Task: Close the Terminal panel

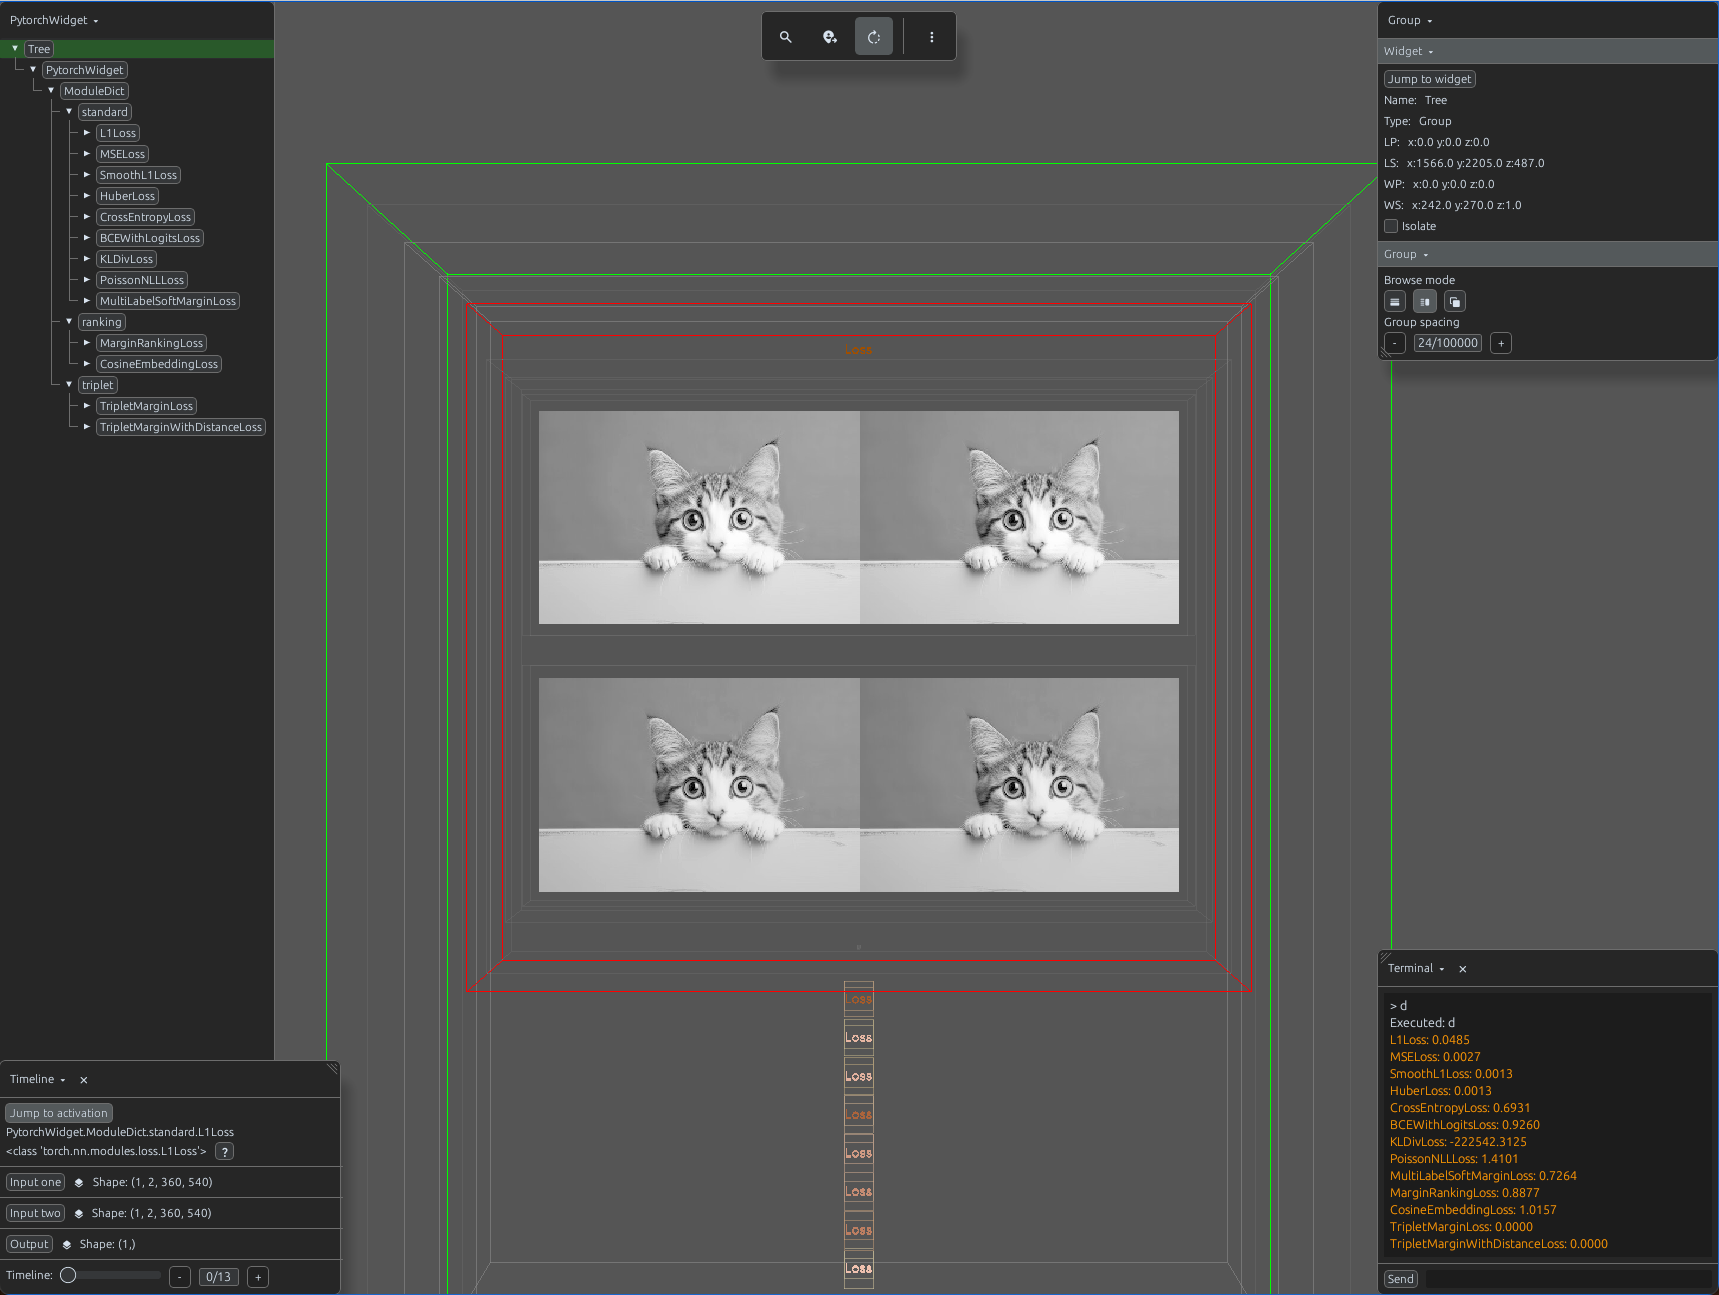Action: click(1462, 969)
